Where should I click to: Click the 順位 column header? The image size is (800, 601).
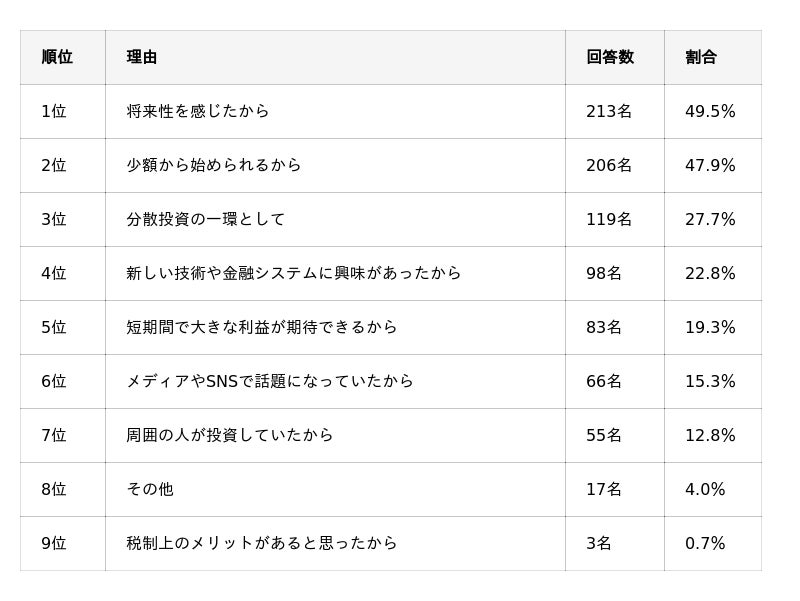(x=57, y=57)
